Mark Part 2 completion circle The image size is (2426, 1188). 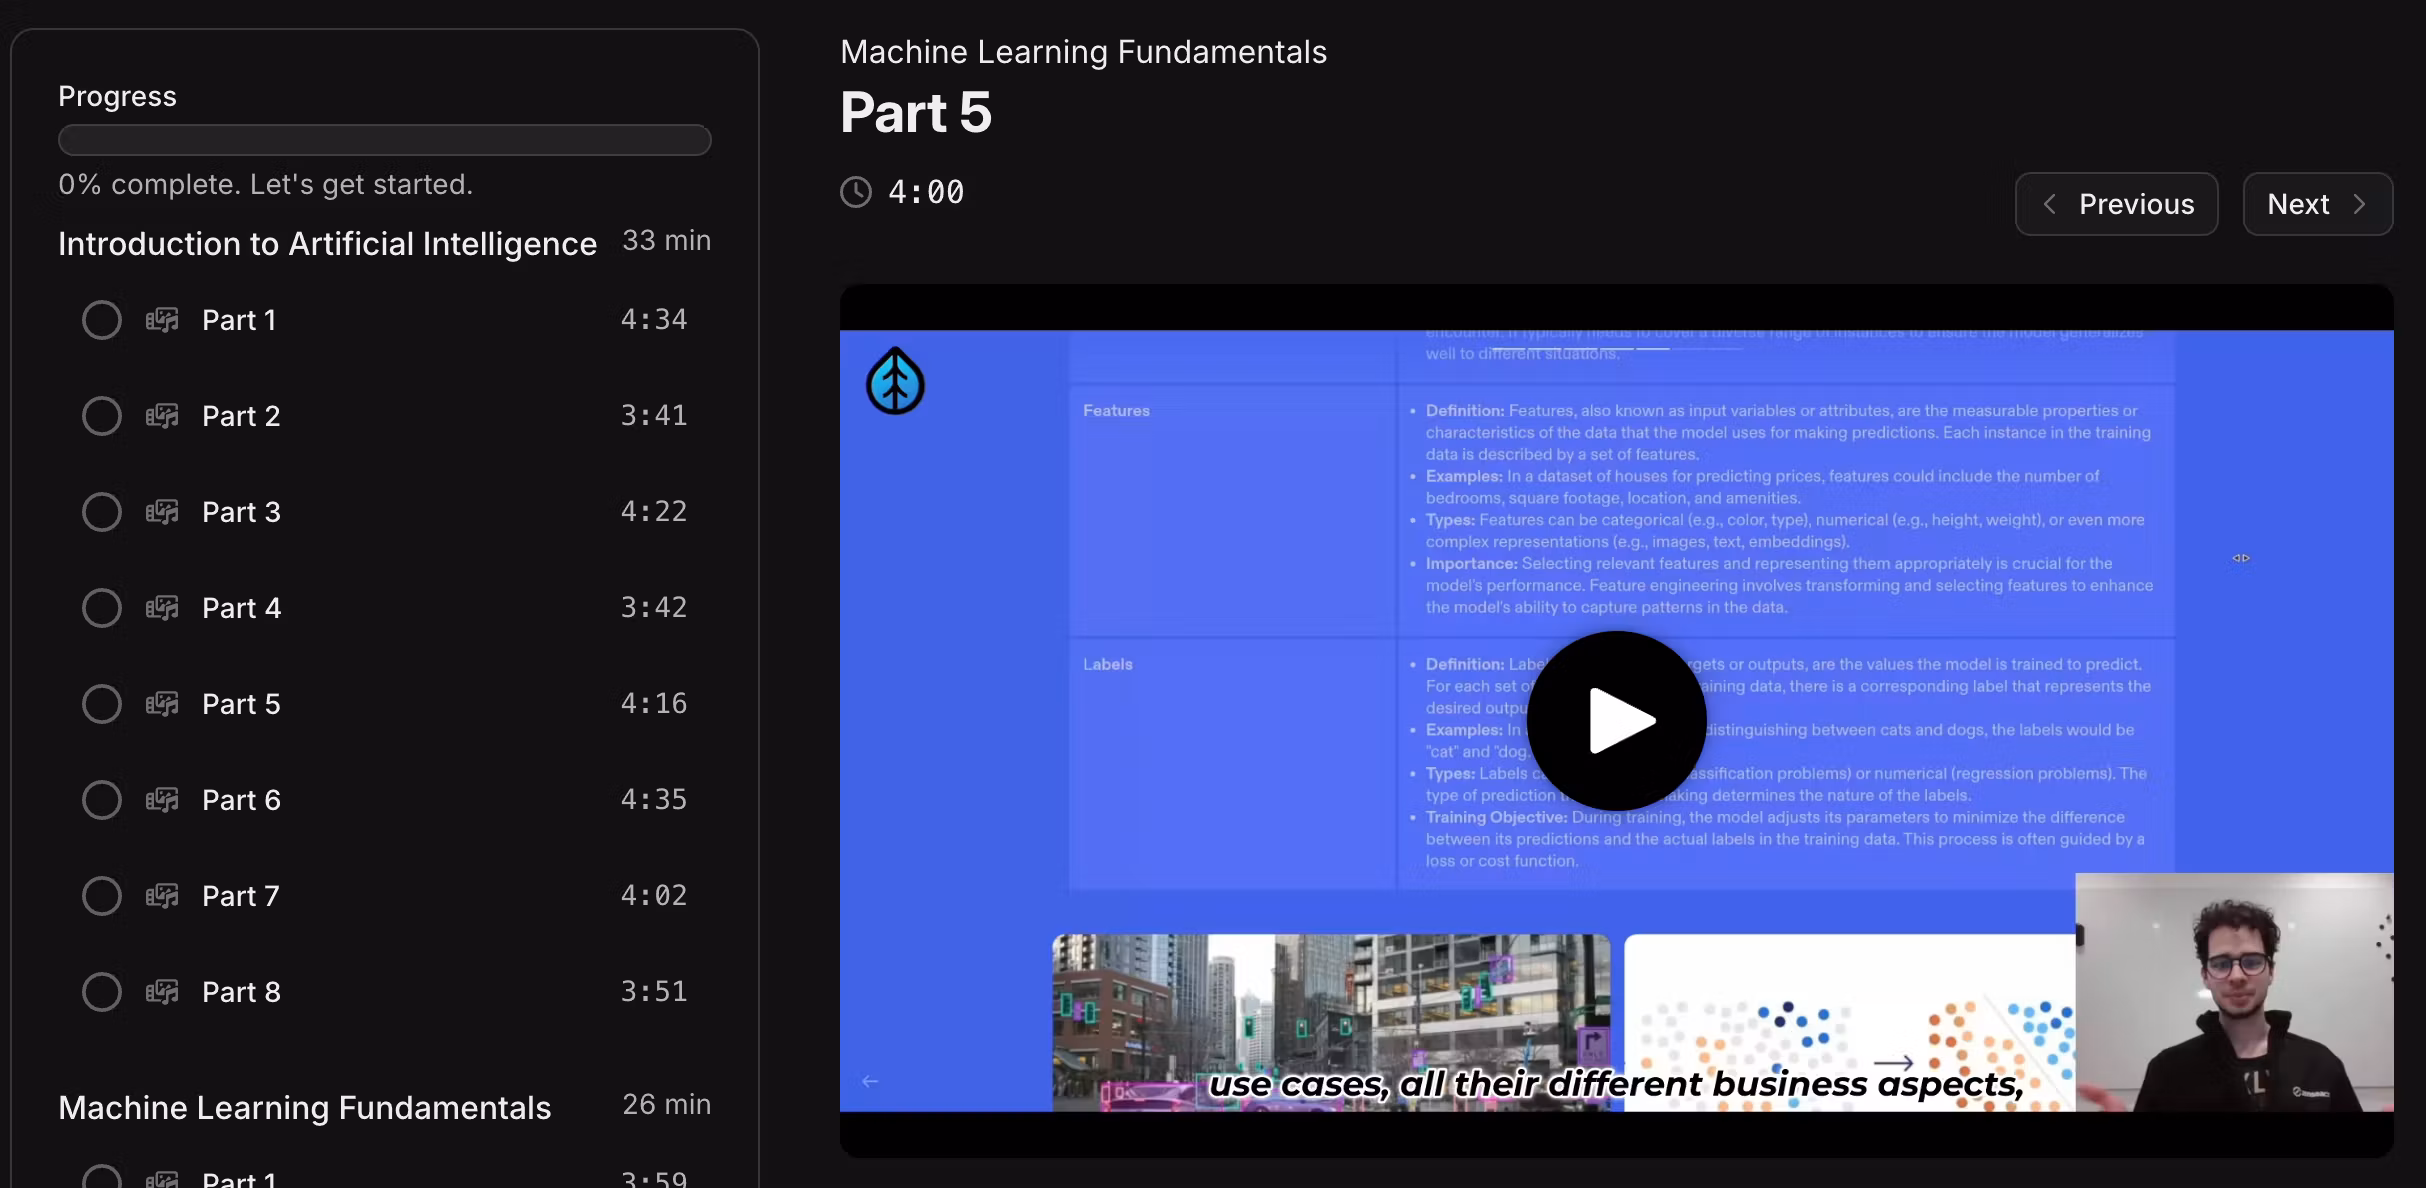(x=102, y=416)
